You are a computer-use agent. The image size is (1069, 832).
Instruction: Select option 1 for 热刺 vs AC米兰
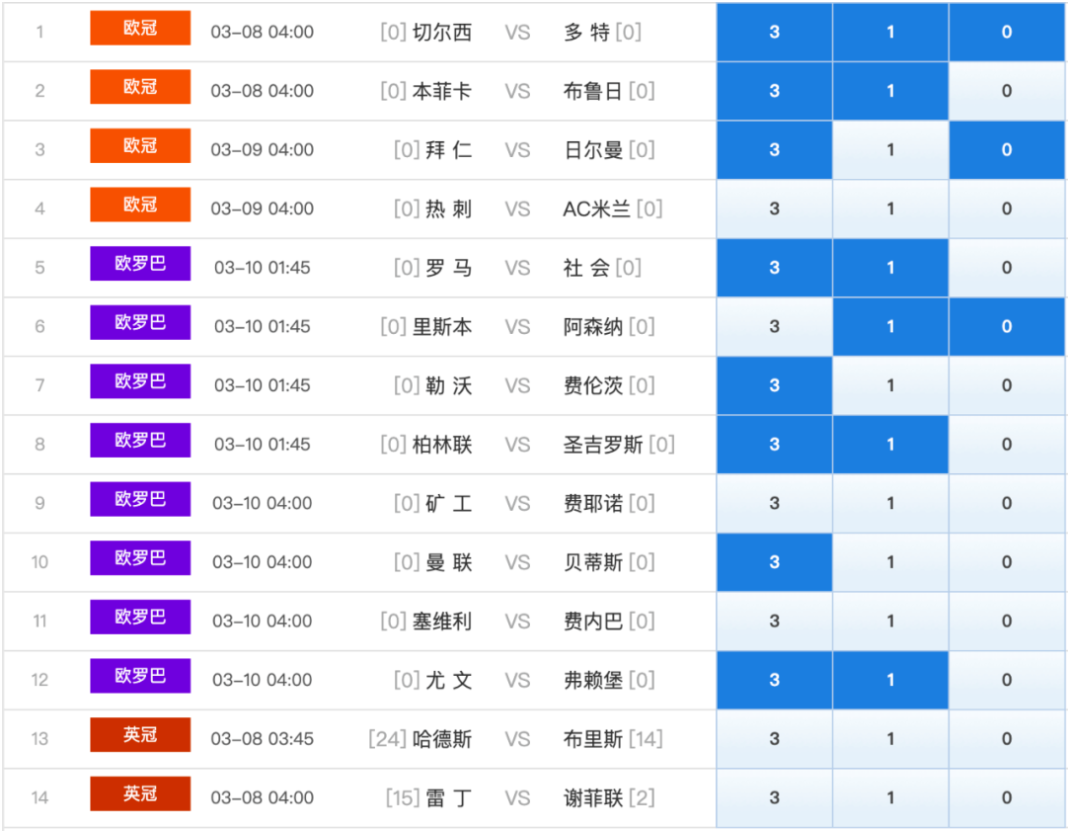890,209
